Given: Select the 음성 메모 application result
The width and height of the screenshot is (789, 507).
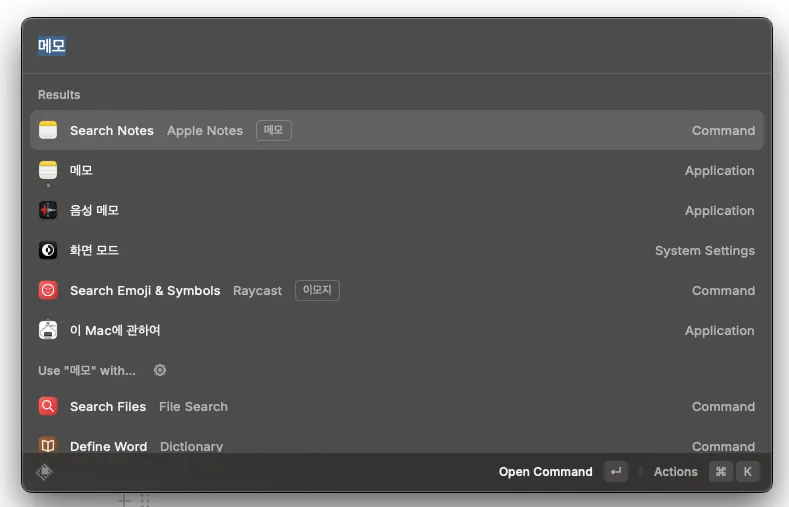Looking at the screenshot, I should 397,210.
